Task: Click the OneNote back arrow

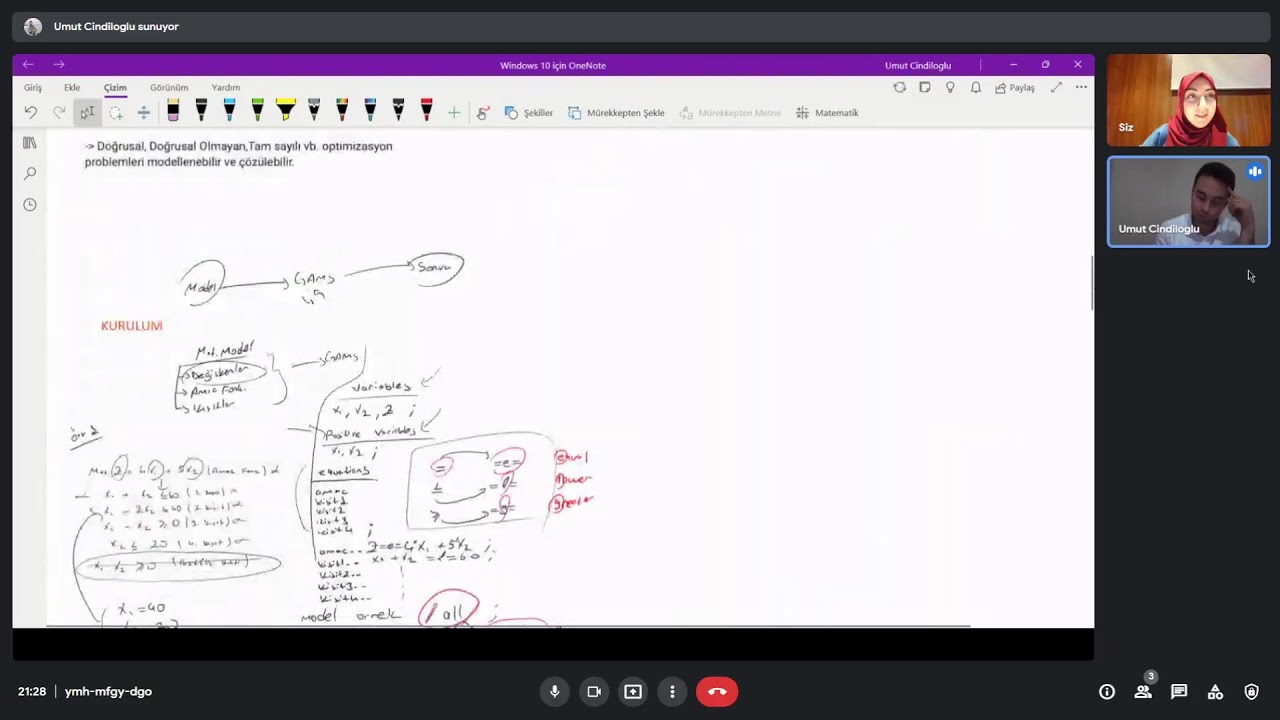Action: [28, 65]
